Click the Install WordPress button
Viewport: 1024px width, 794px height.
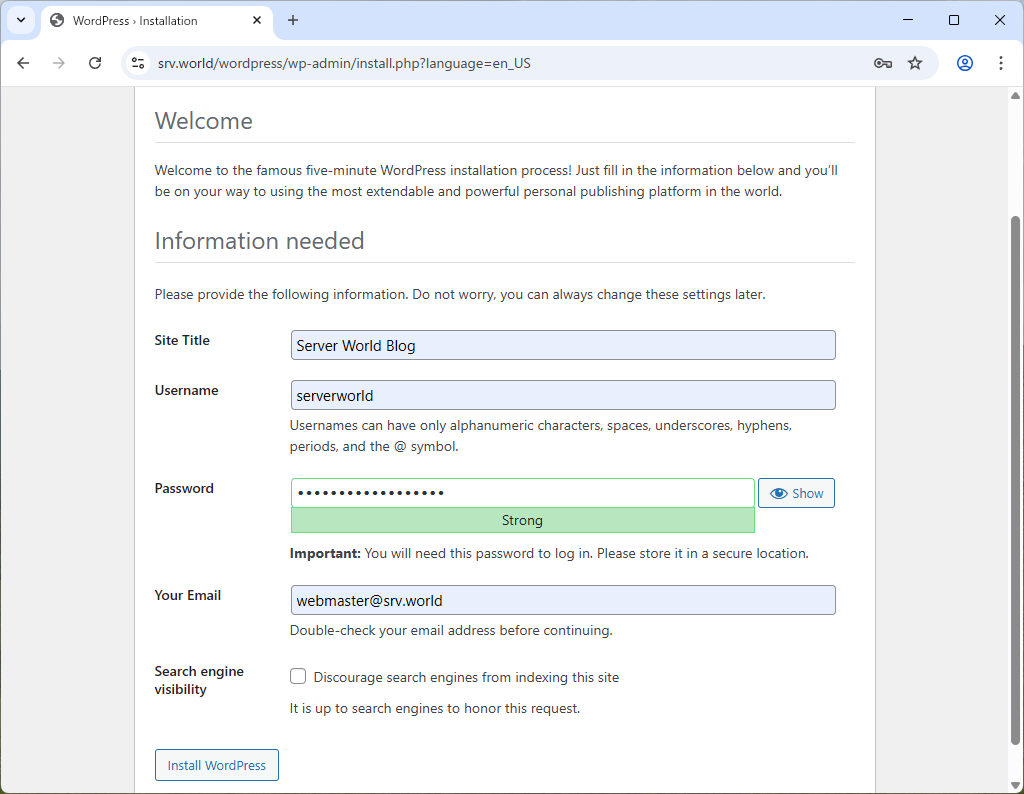tap(216, 764)
